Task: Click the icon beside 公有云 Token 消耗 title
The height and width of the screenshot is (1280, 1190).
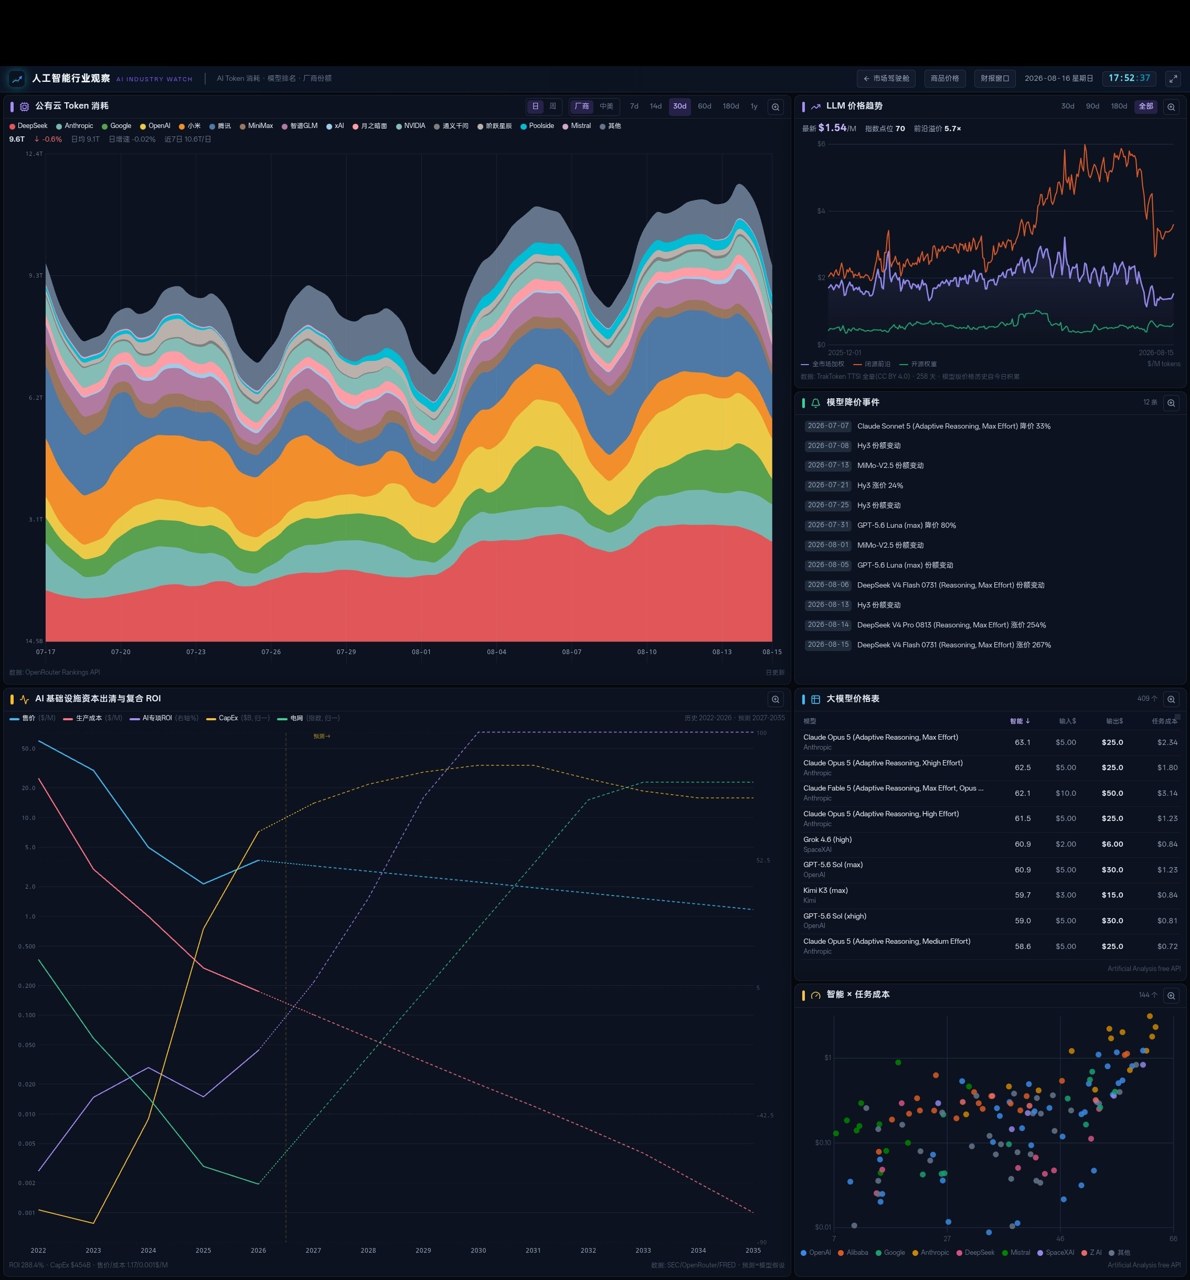Action: pos(25,106)
